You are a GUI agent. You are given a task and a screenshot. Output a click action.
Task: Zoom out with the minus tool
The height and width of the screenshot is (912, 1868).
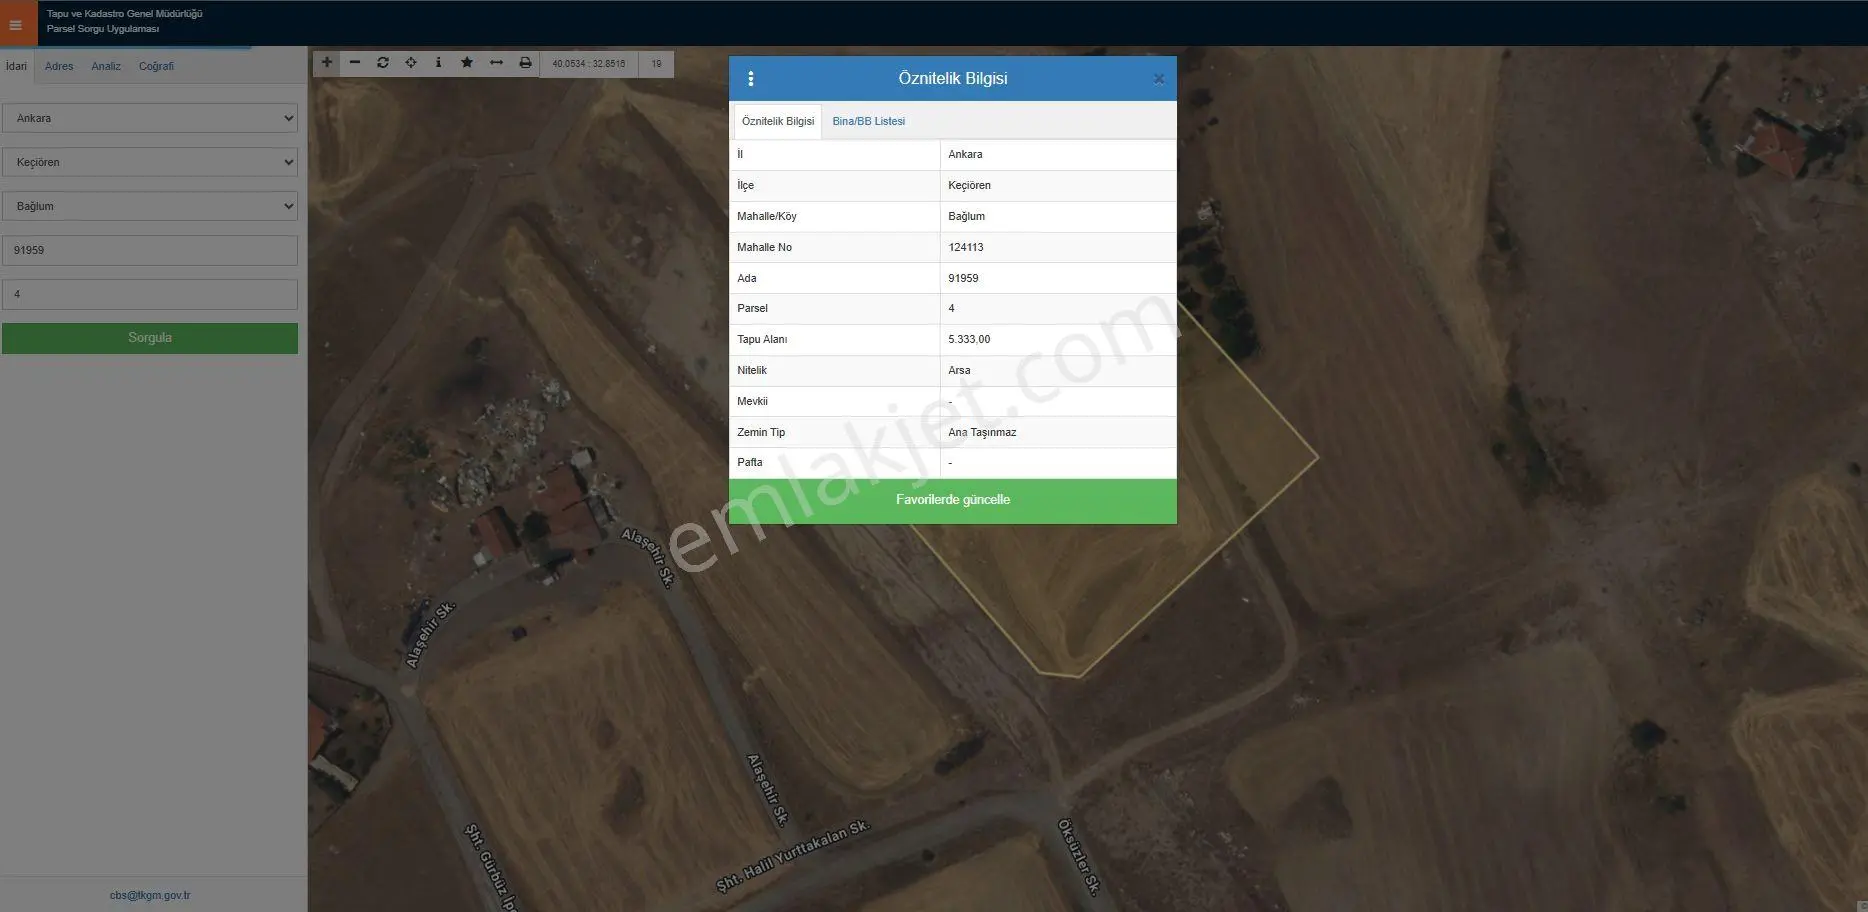[x=355, y=63]
